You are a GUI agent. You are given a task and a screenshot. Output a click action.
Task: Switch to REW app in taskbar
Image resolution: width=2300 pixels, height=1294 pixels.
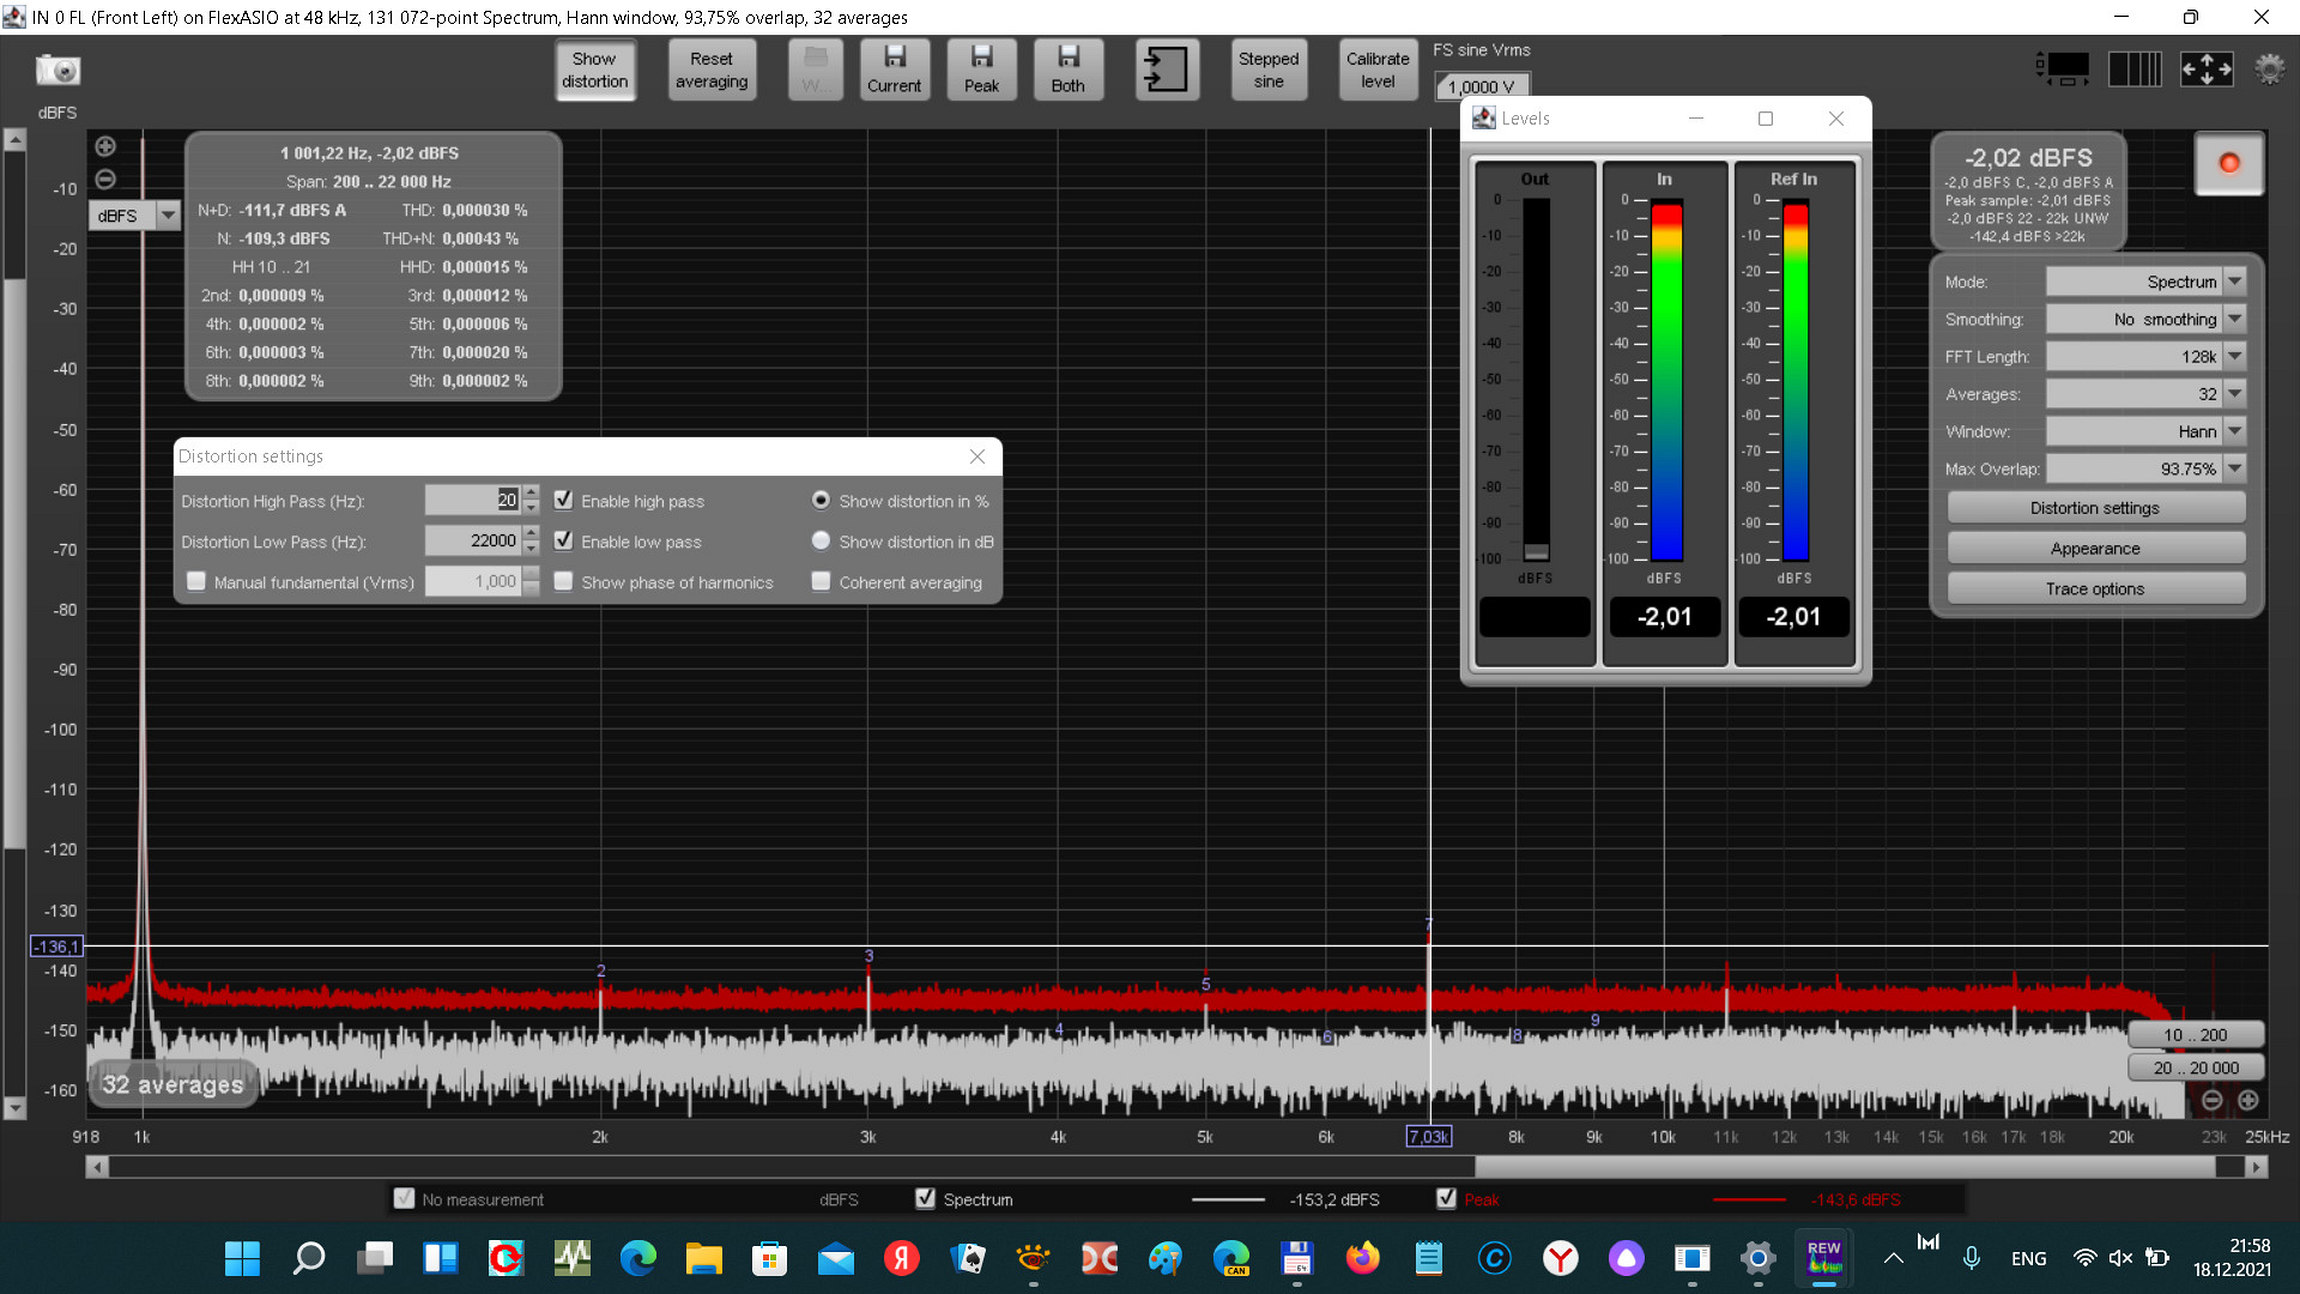pos(1824,1258)
